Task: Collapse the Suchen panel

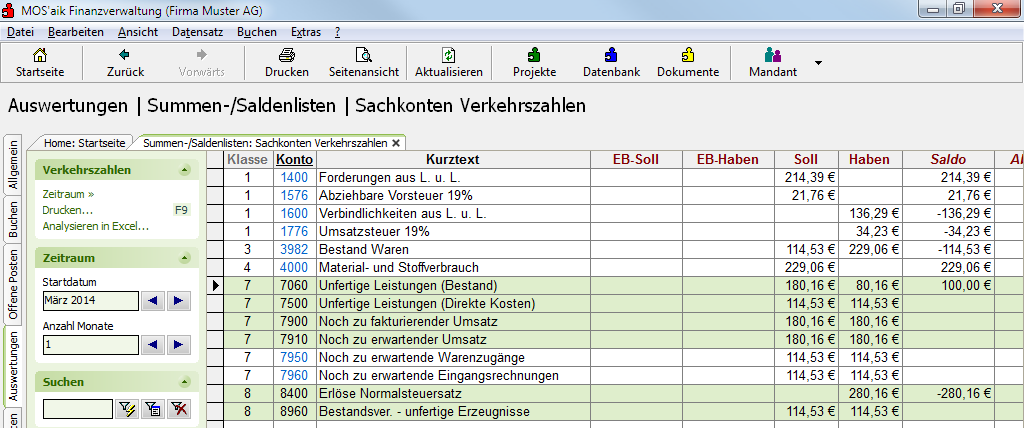Action: coord(185,382)
